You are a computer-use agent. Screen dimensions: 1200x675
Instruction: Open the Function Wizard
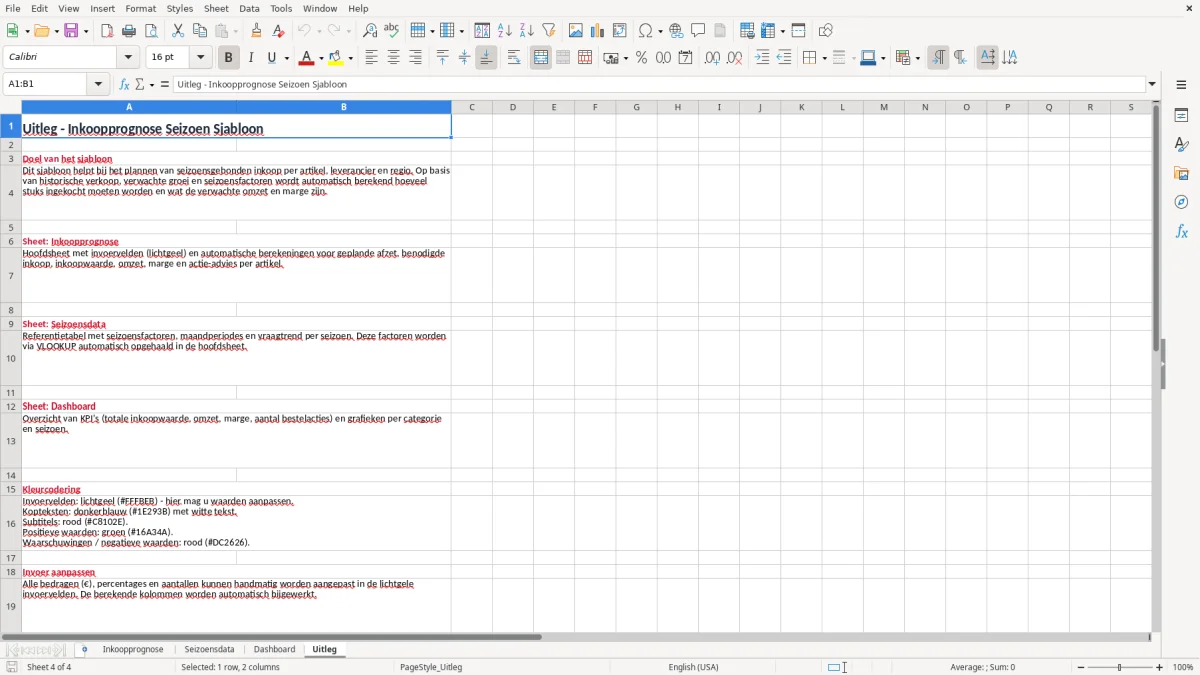125,84
